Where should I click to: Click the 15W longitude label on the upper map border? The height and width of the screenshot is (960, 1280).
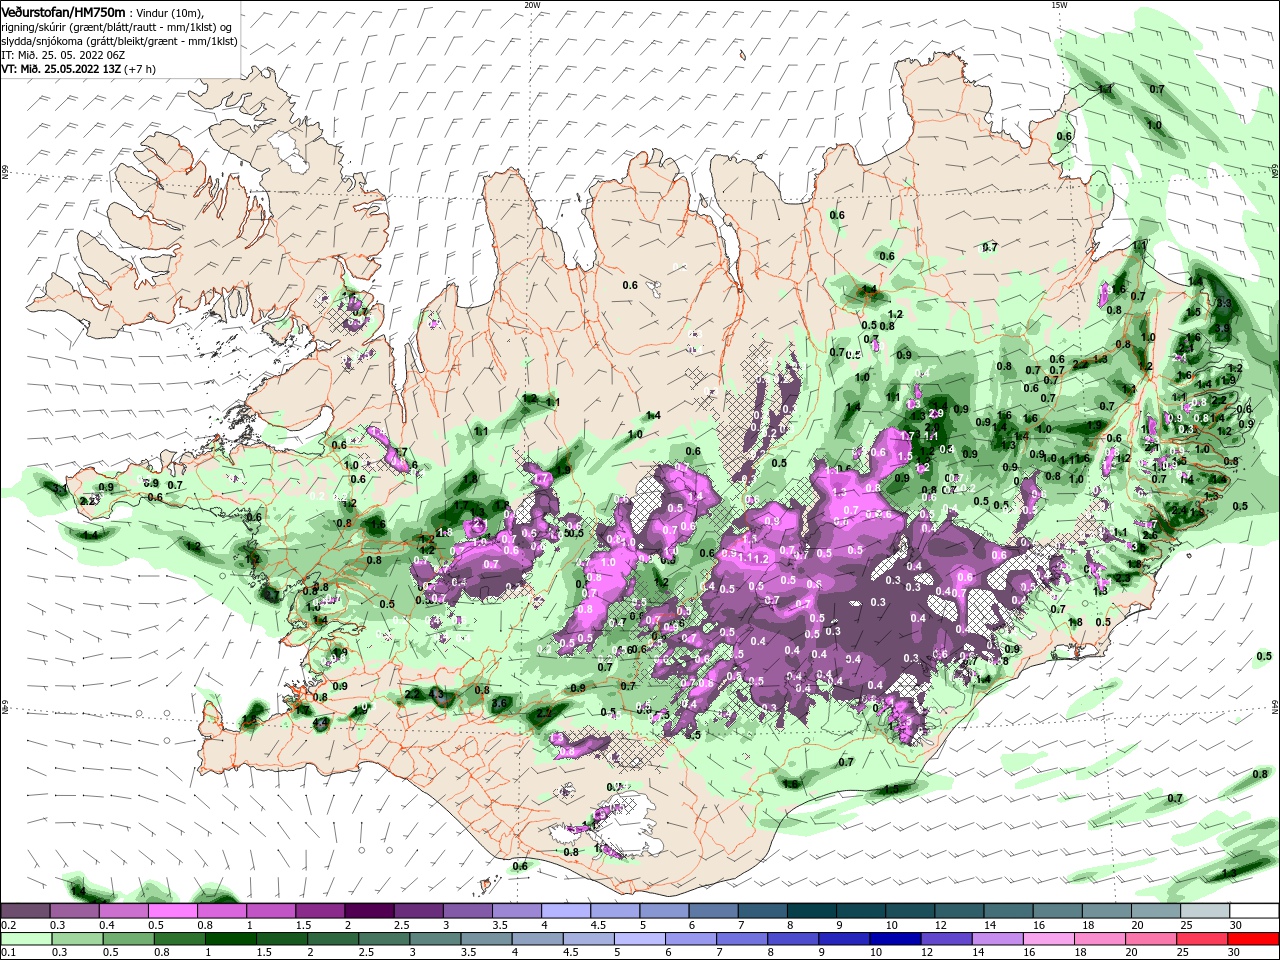1059,5
